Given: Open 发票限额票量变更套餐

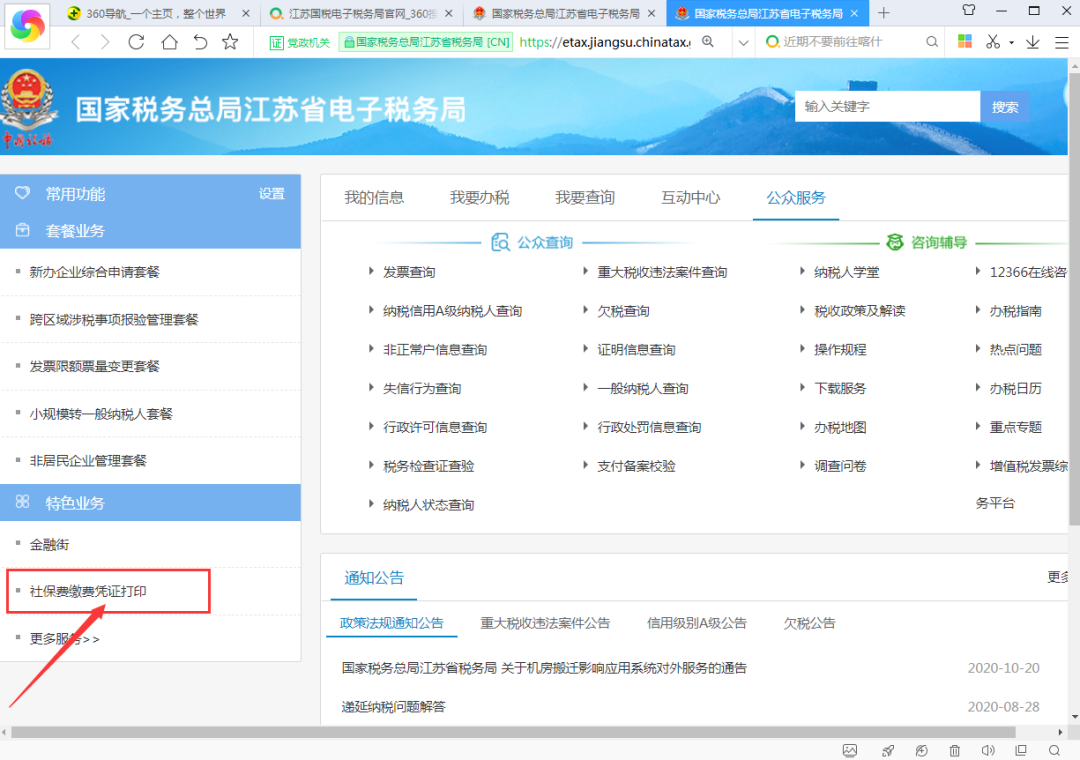Looking at the screenshot, I should click(x=94, y=367).
